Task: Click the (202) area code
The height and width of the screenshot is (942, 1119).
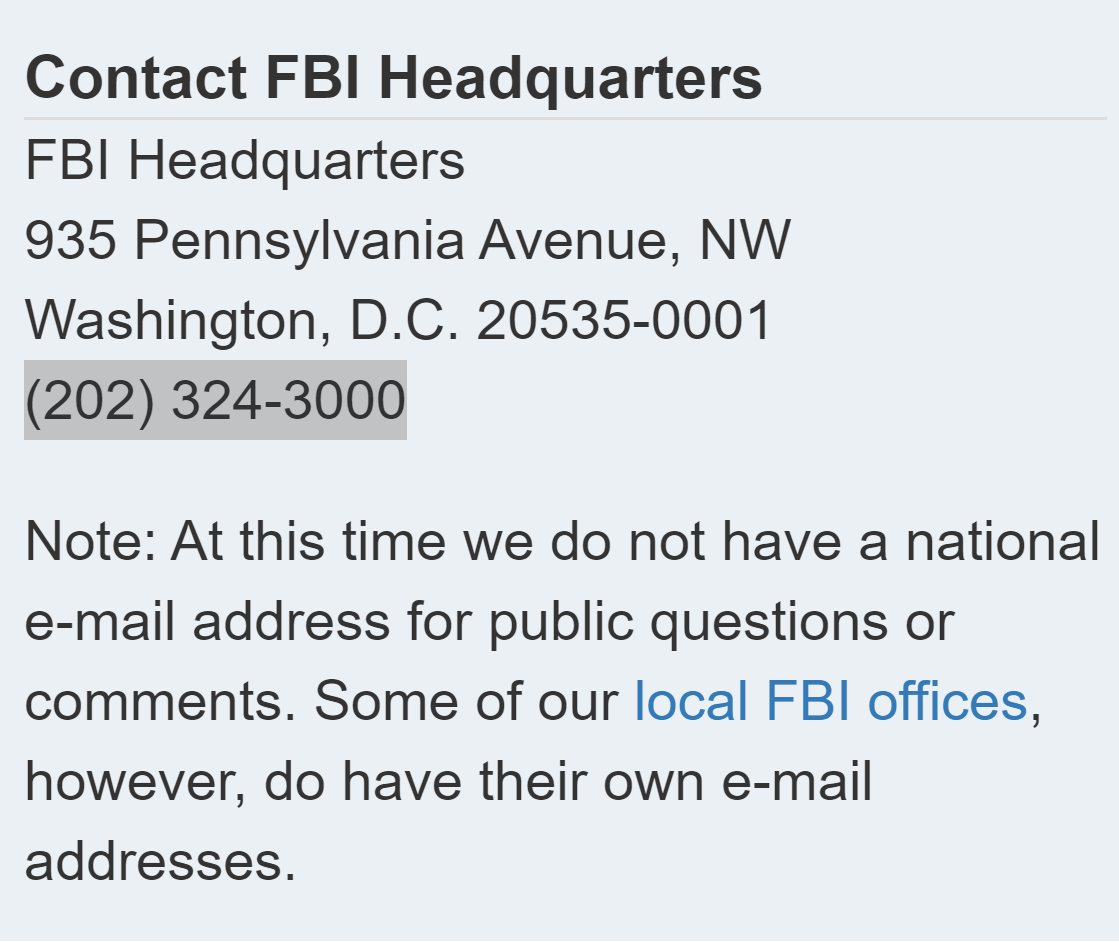Action: pos(90,400)
